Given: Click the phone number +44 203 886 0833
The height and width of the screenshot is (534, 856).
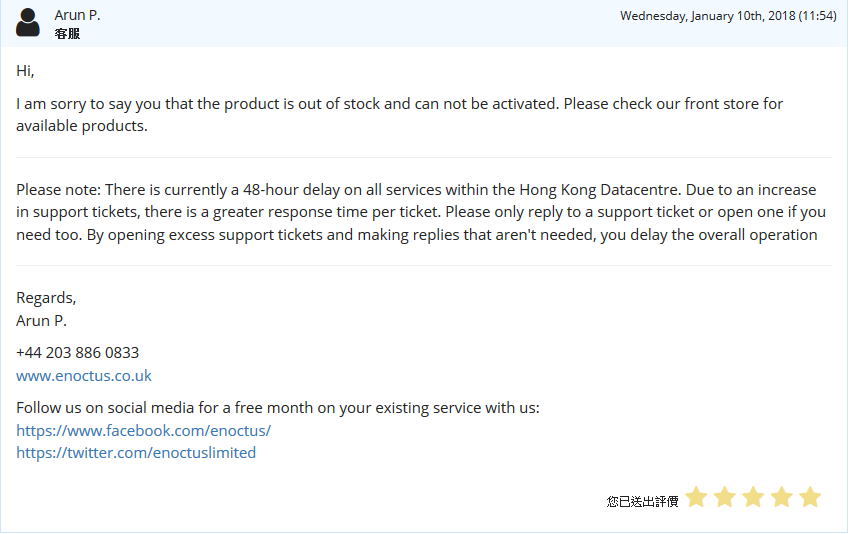Looking at the screenshot, I should (78, 353).
